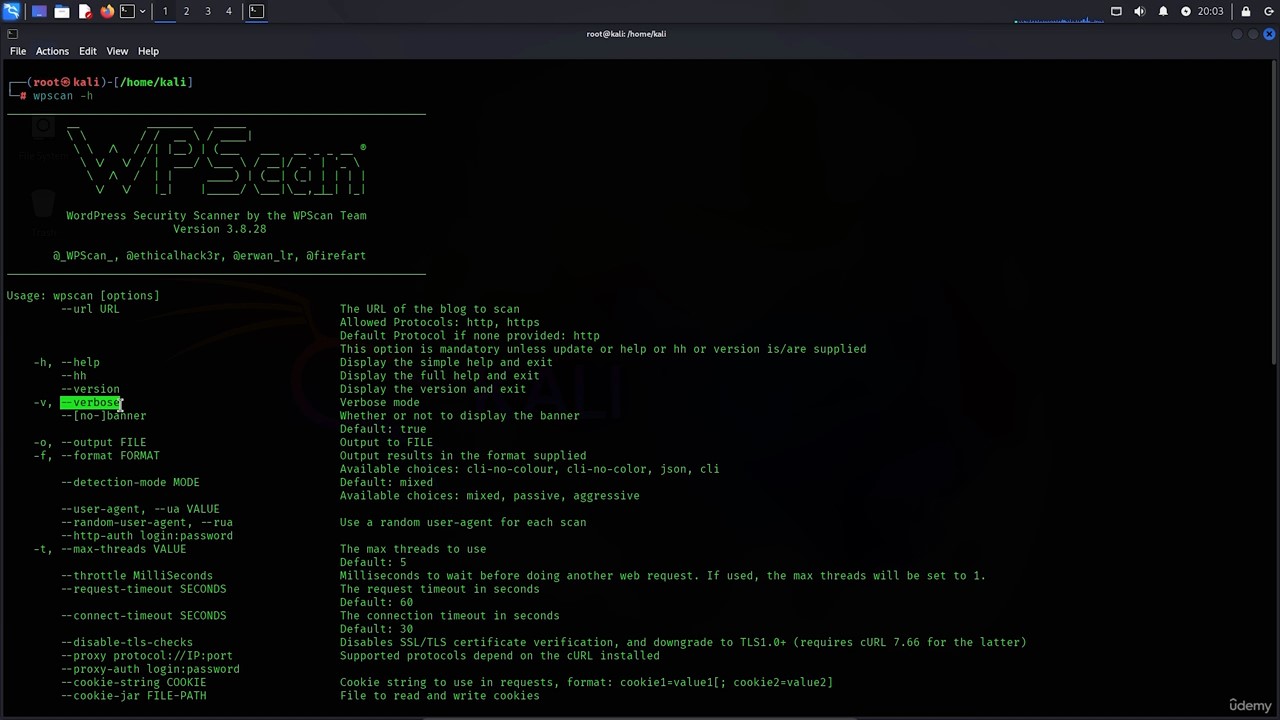Open the Help menu
The image size is (1280, 720).
pyautogui.click(x=148, y=51)
